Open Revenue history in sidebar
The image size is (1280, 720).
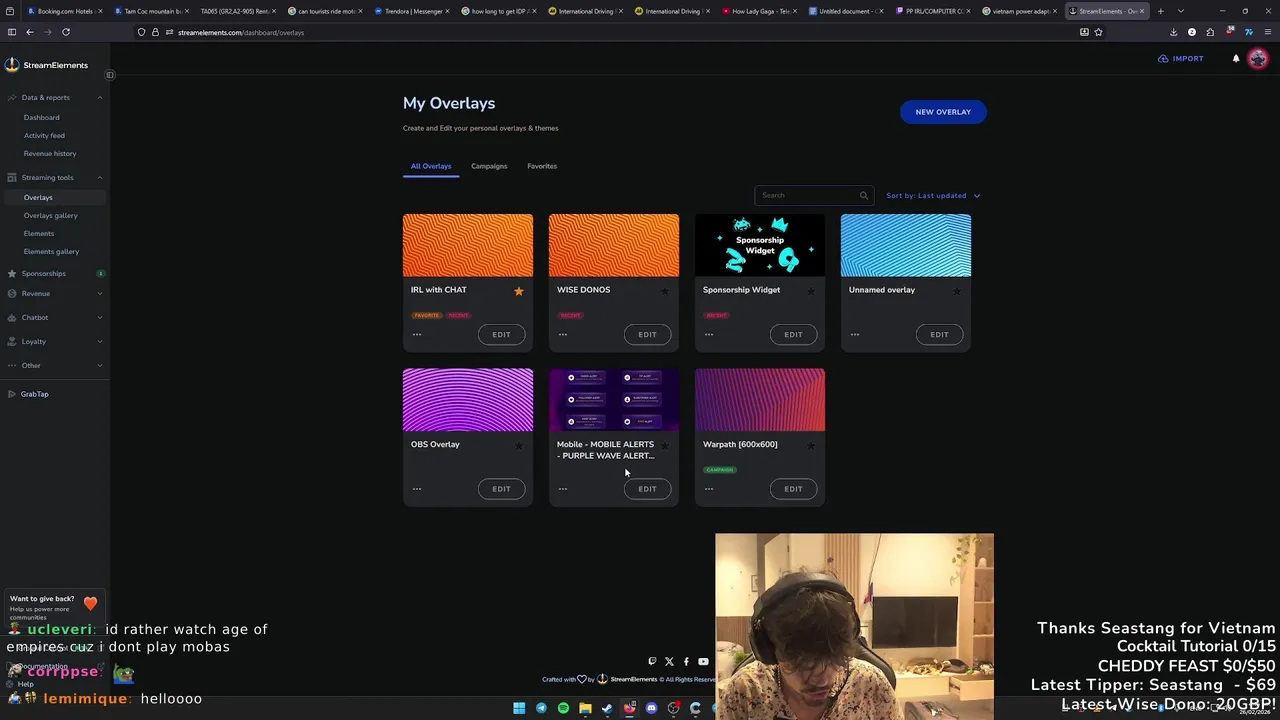click(50, 154)
